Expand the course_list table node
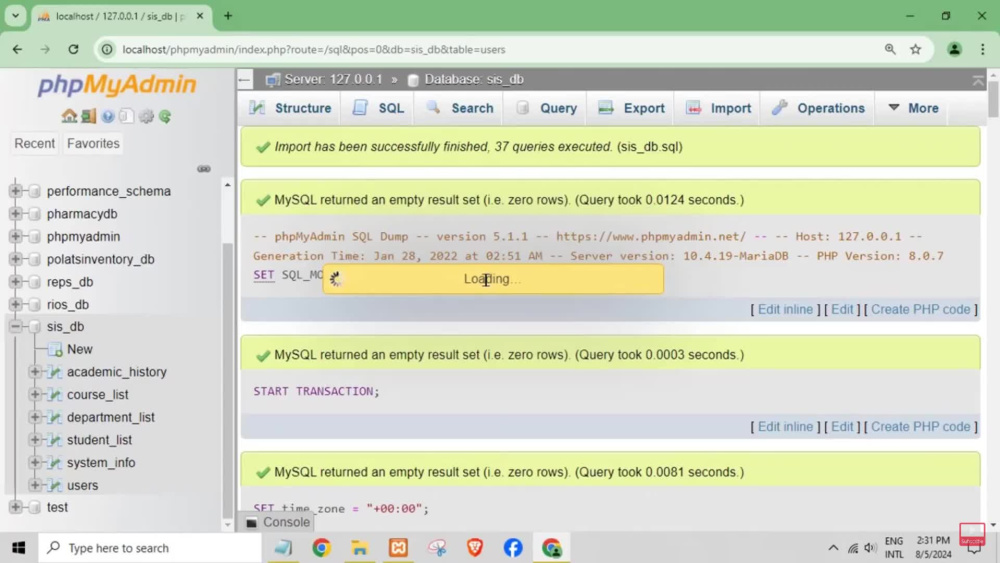 click(x=35, y=395)
